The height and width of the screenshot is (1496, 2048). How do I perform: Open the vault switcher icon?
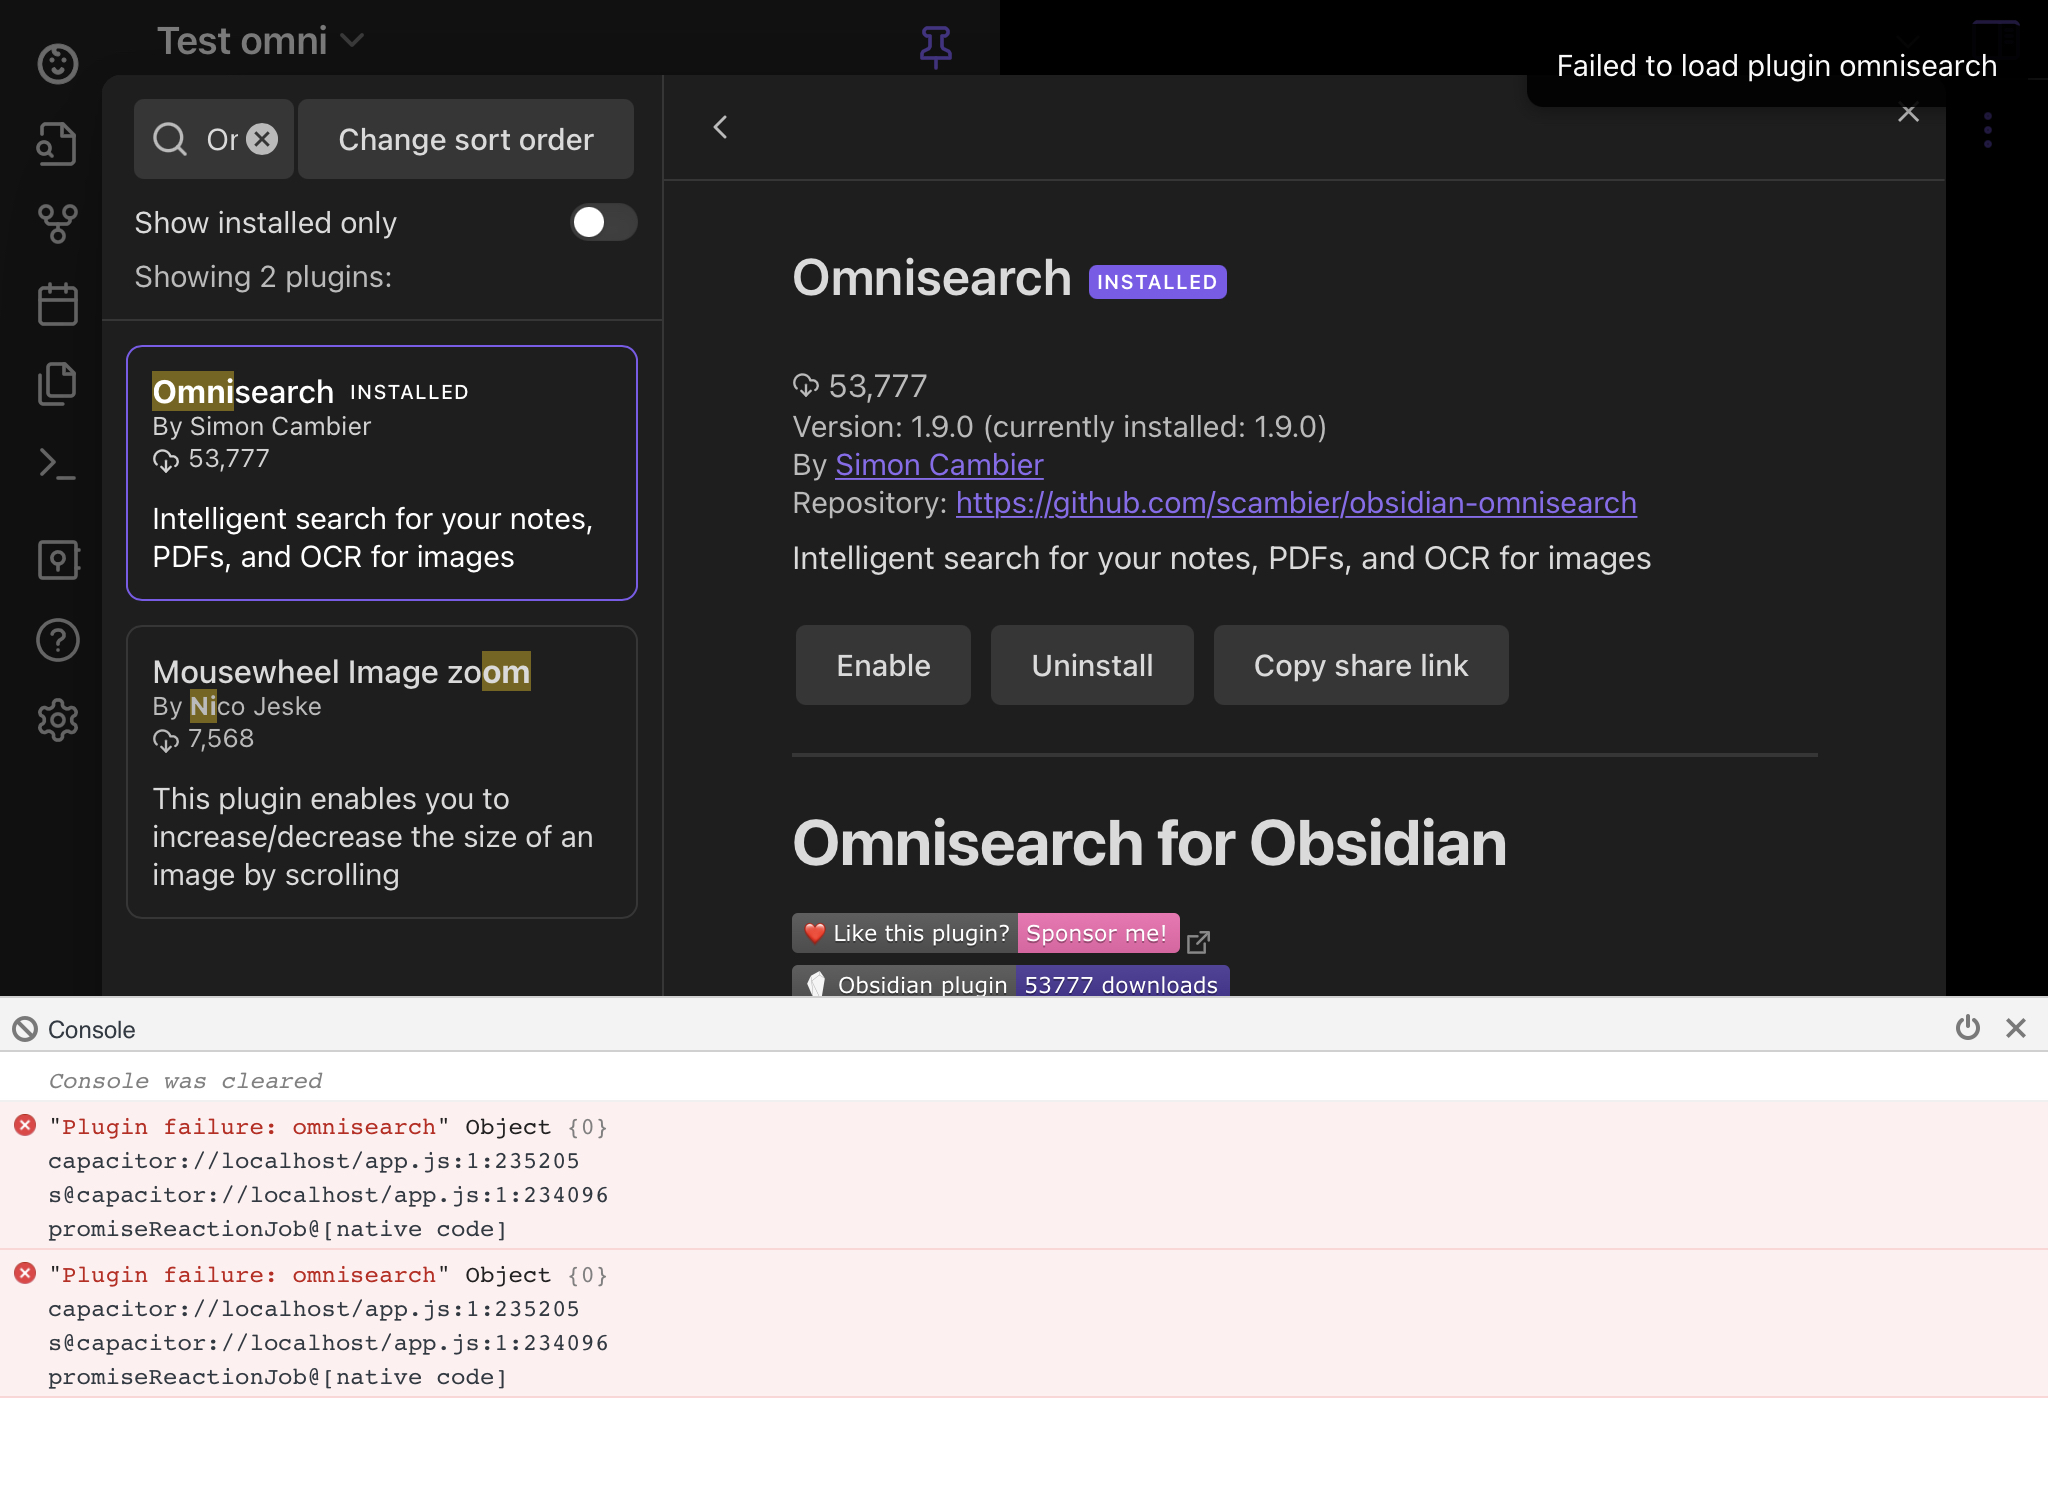coord(57,560)
